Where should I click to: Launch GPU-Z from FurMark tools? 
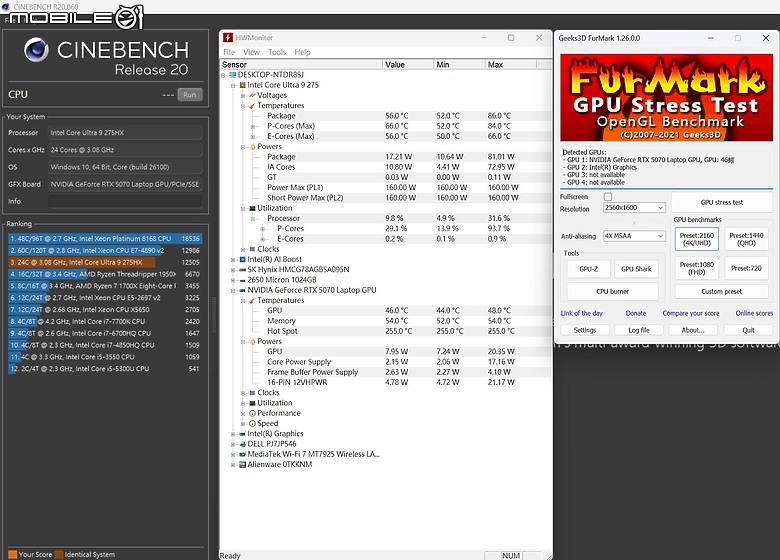[x=588, y=269]
